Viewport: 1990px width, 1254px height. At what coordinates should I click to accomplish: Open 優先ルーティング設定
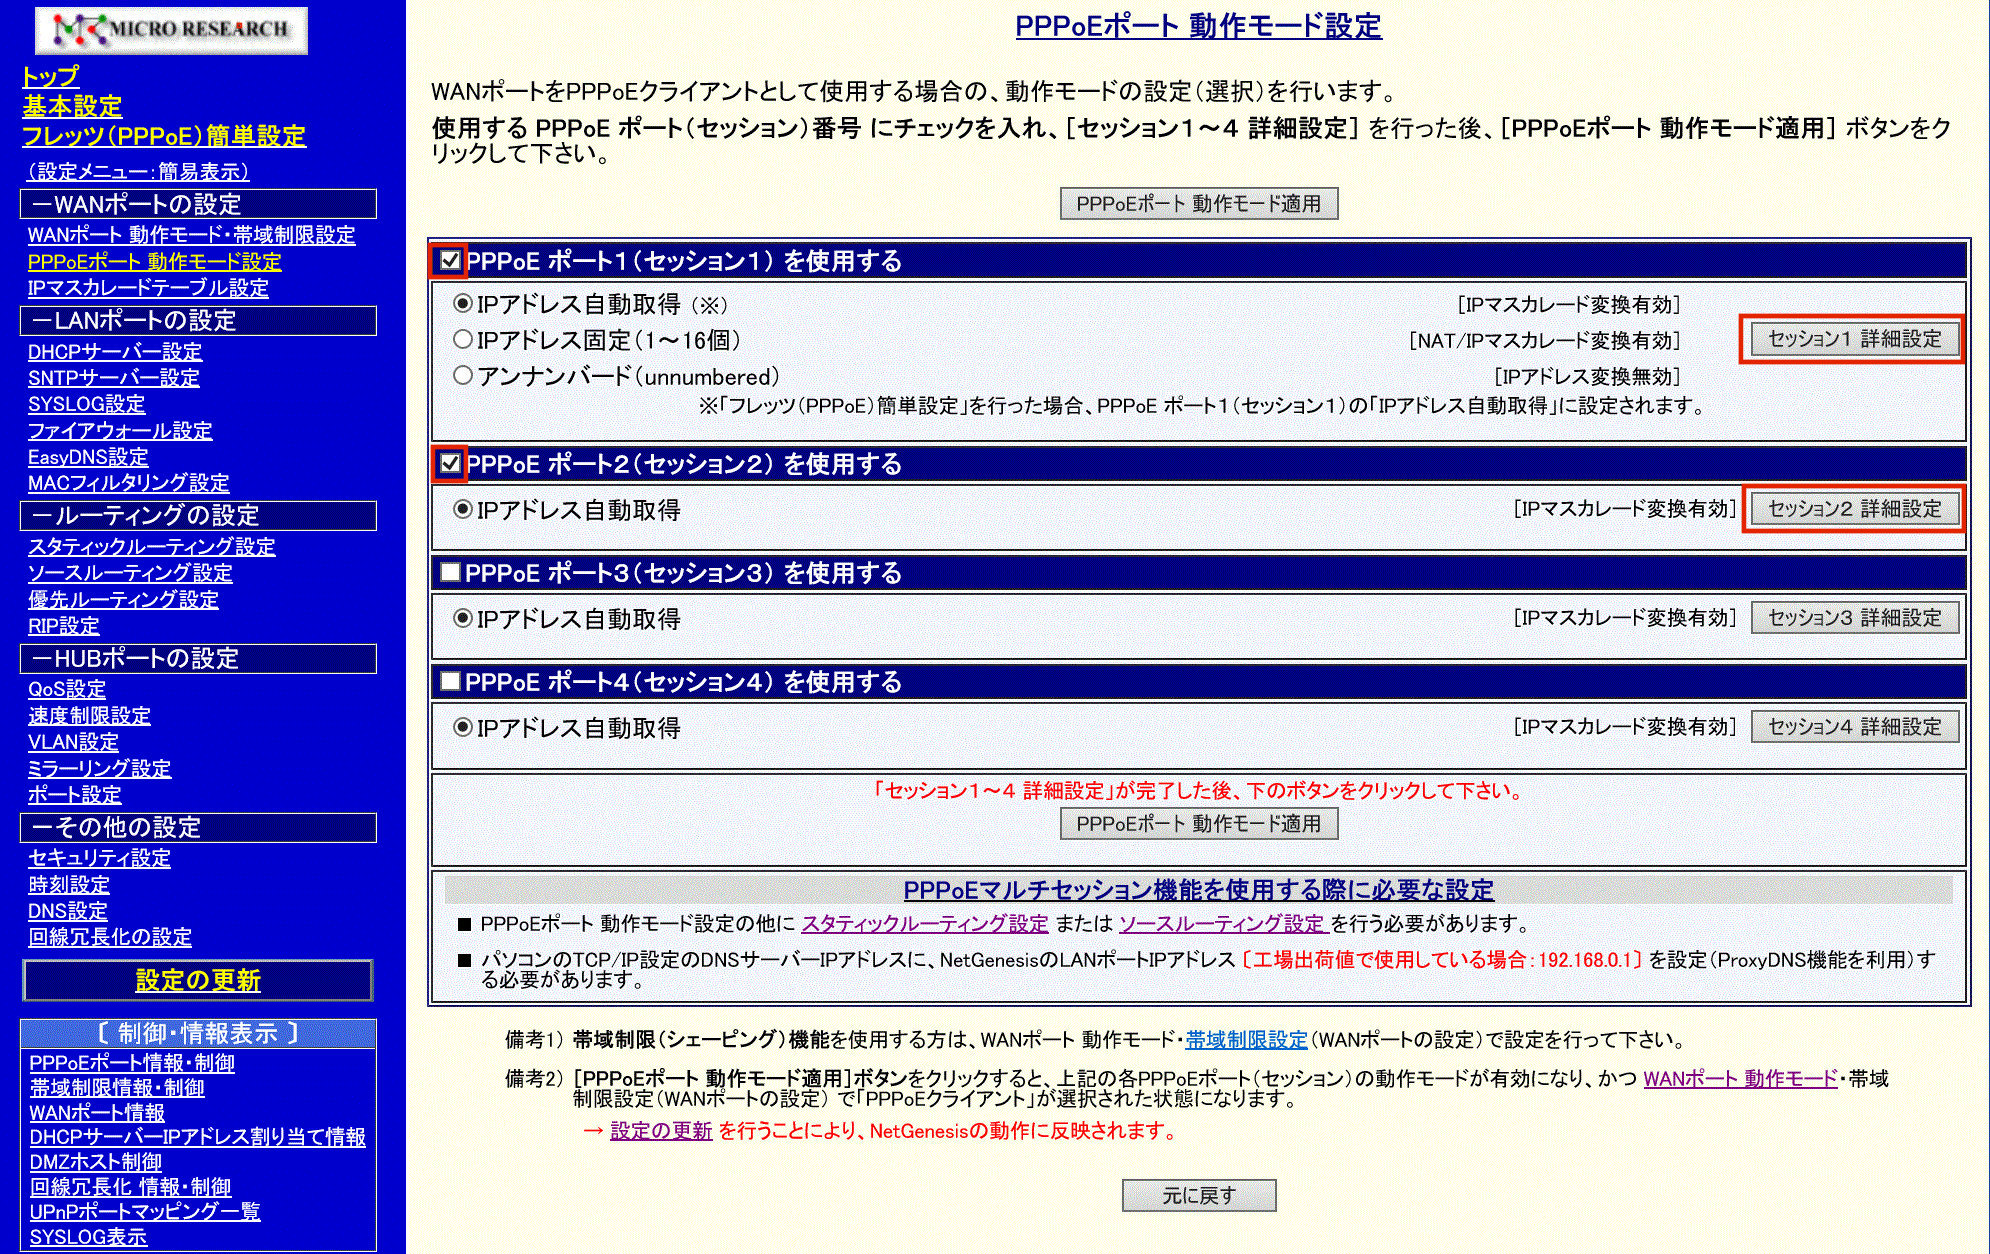[x=123, y=600]
